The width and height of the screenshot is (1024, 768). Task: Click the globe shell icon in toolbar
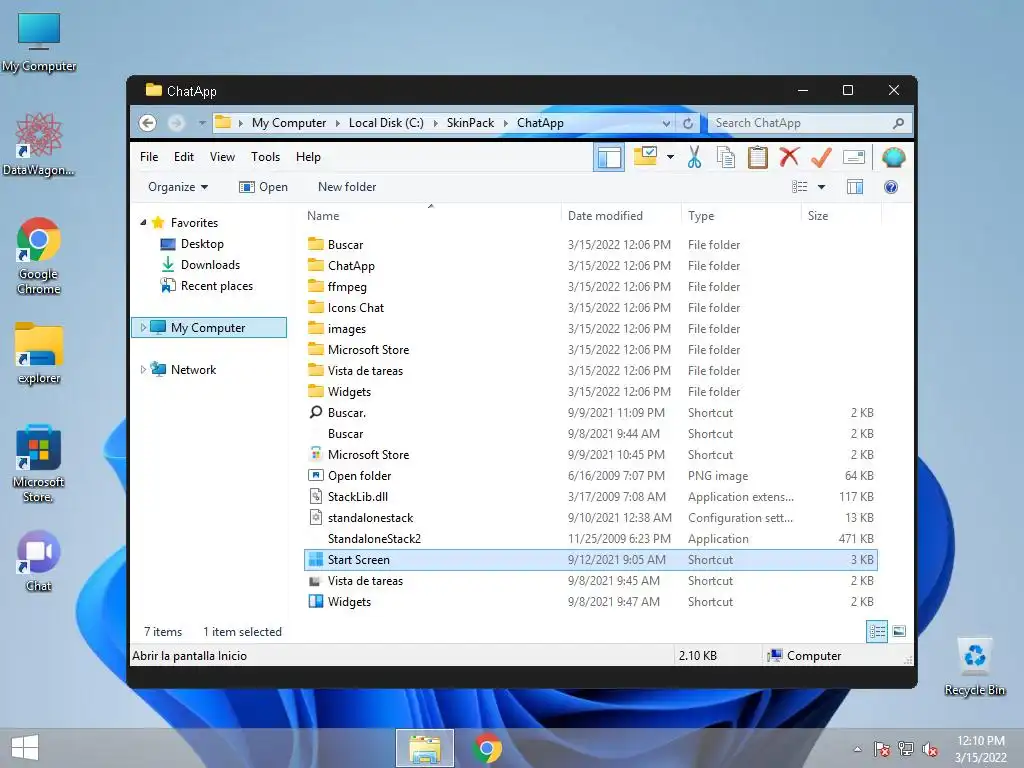coord(893,157)
